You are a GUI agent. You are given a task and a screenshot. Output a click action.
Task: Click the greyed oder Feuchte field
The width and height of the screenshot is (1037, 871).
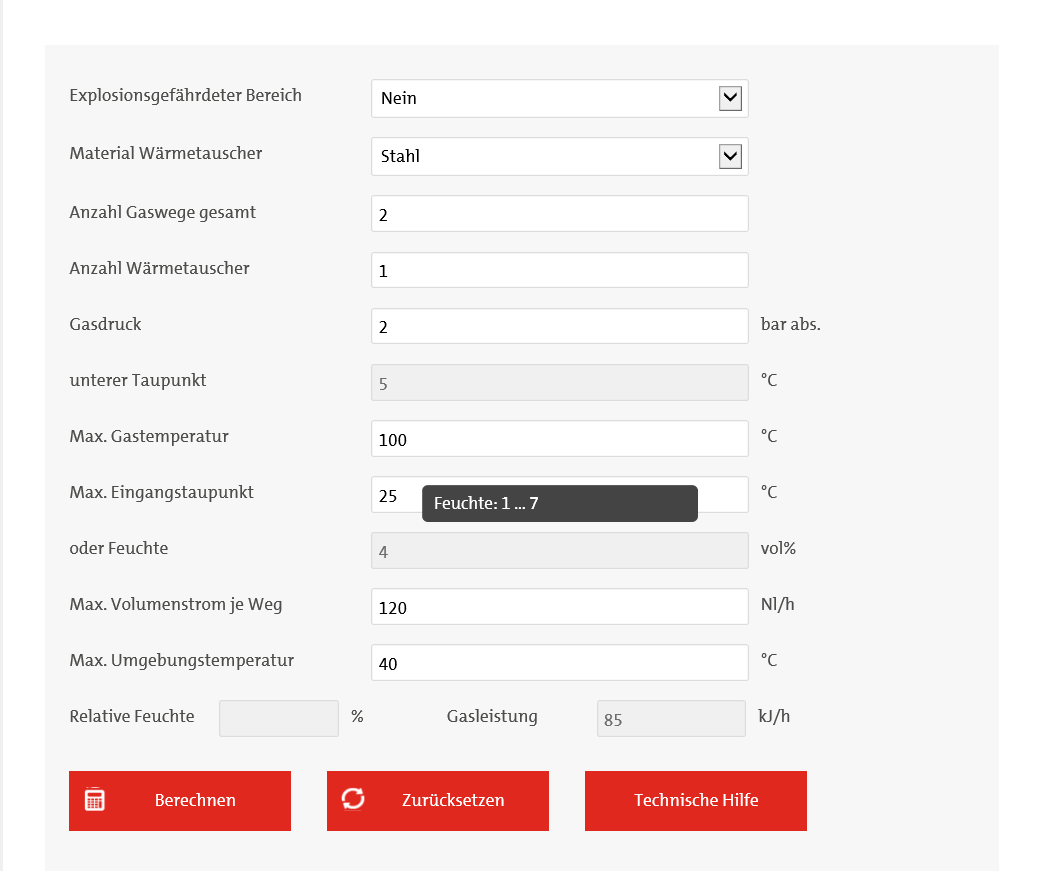click(x=559, y=550)
